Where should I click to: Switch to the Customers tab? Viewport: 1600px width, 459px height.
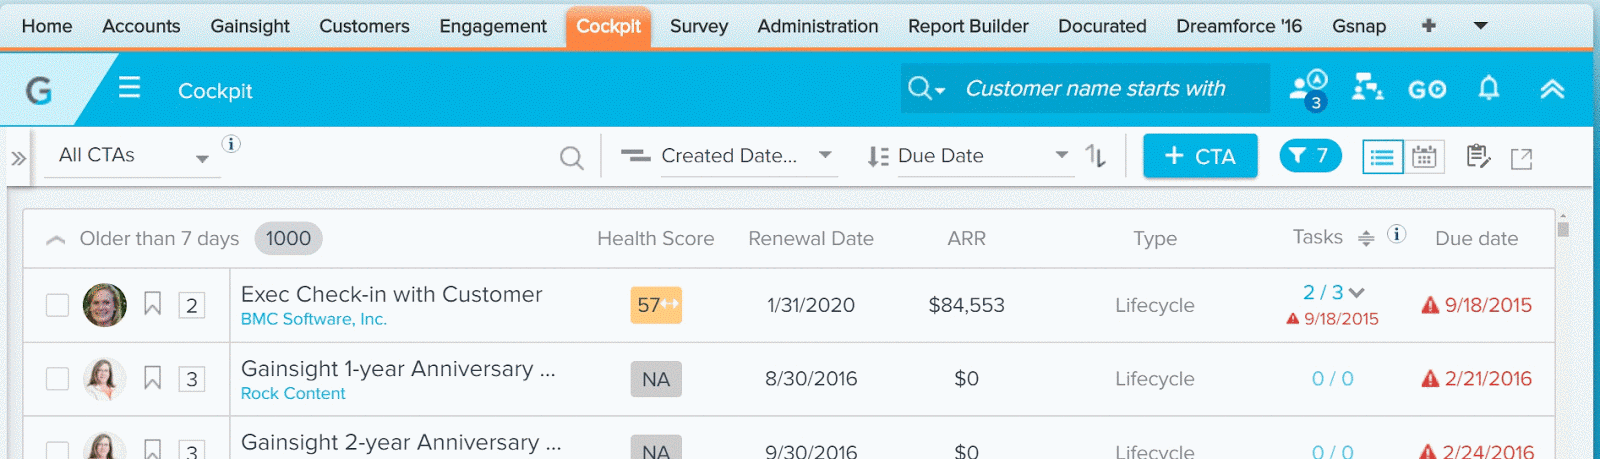tap(364, 26)
